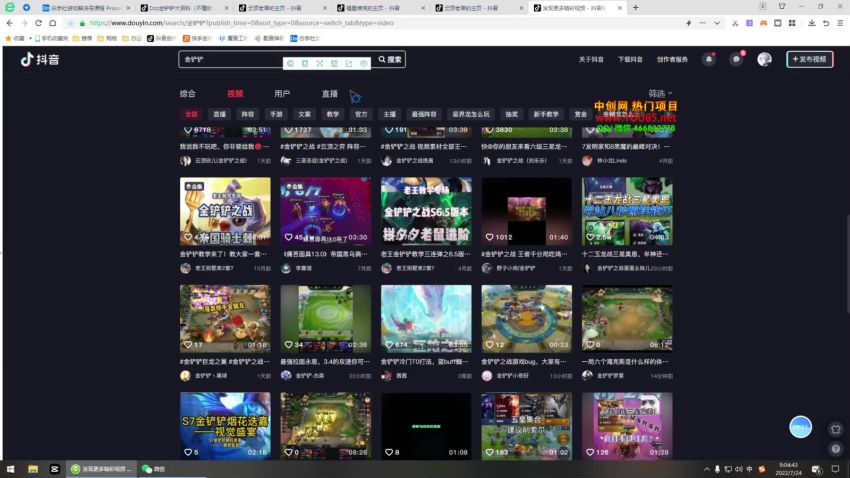Open WeChat 微信 from the taskbar
Screen dimensions: 850x478
pos(153,469)
